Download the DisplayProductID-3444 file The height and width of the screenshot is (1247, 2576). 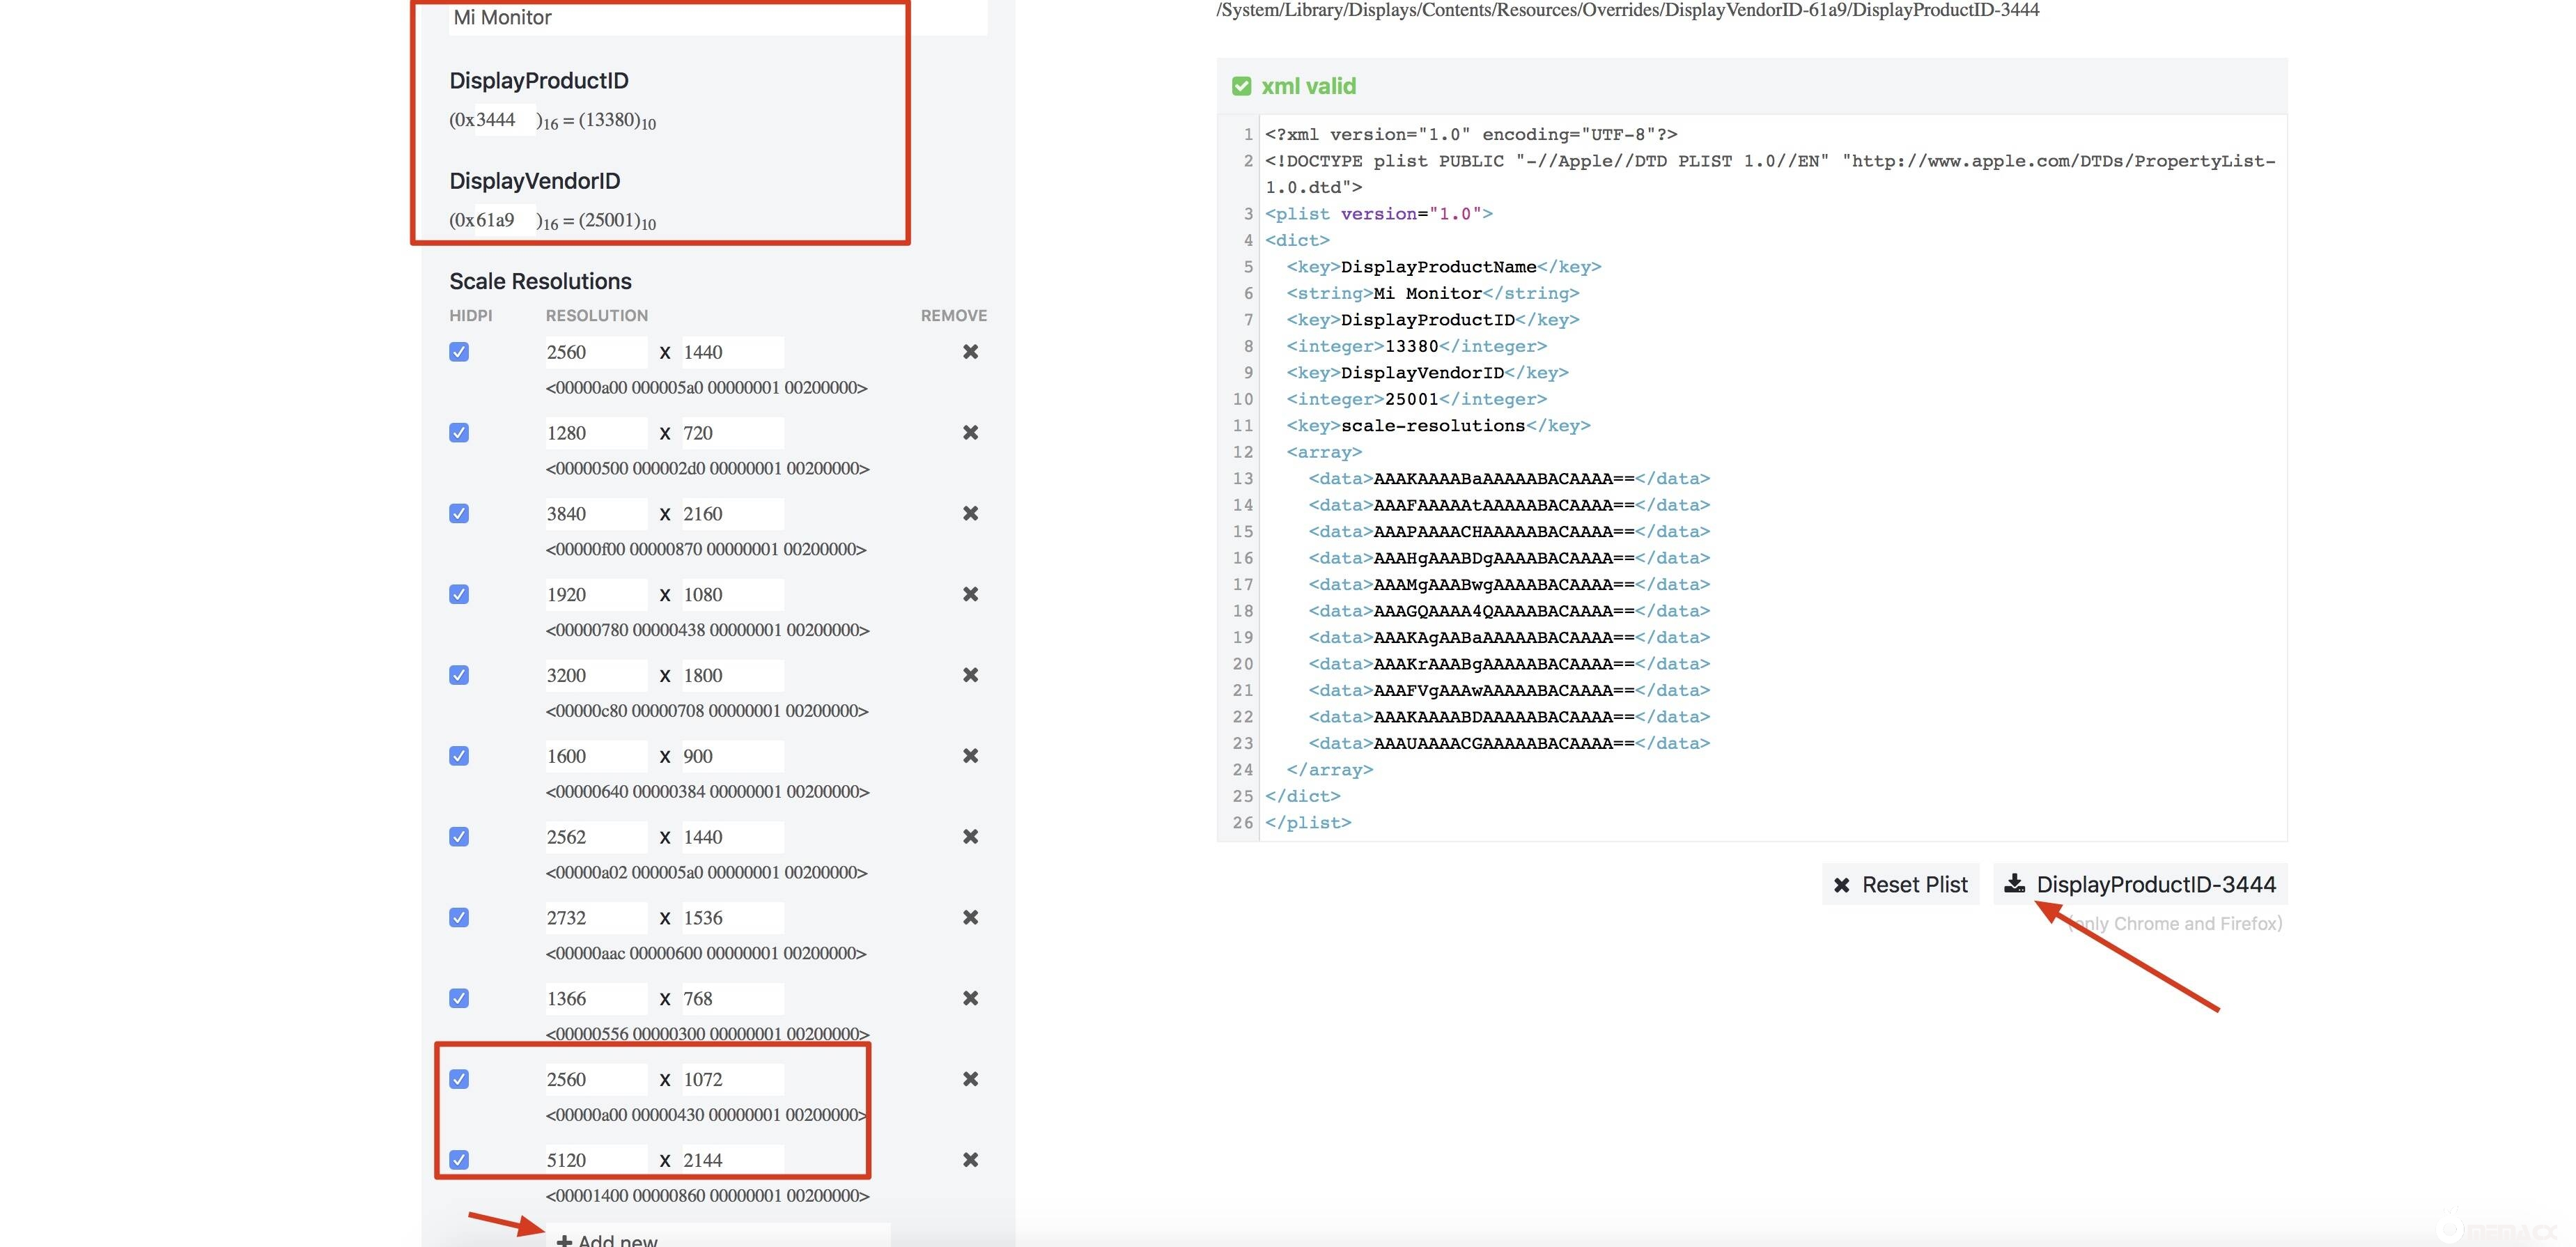[x=2140, y=885]
